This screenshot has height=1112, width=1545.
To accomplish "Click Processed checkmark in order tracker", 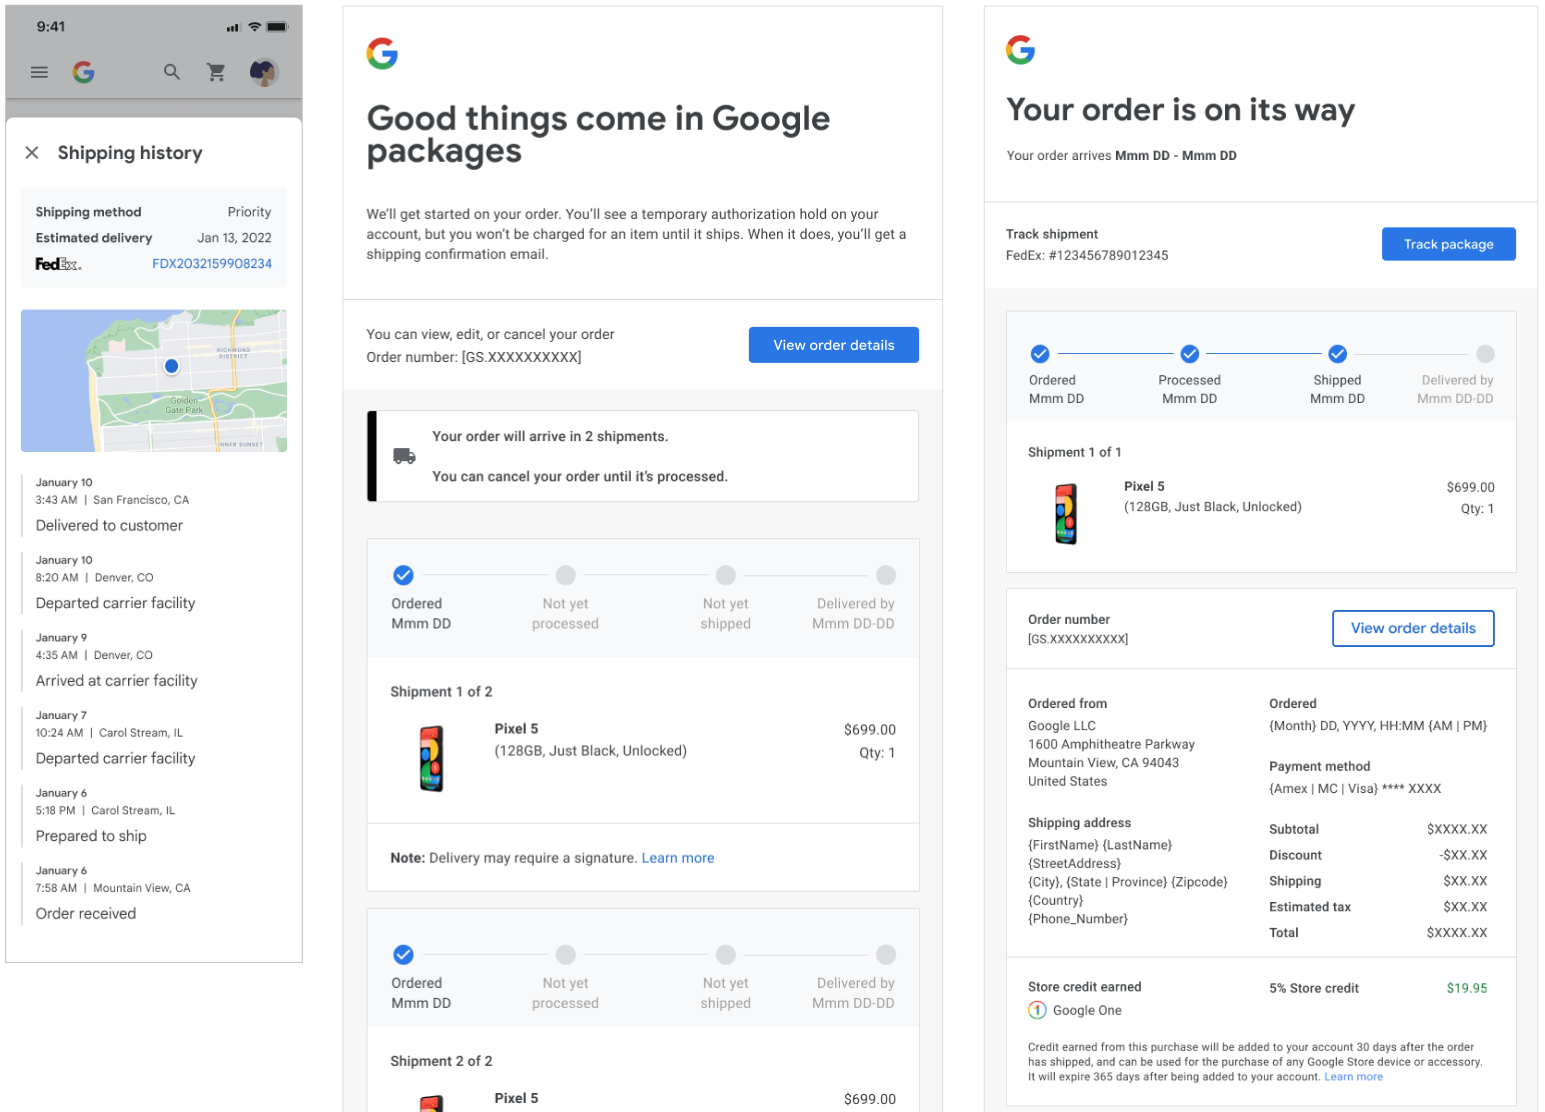I will pyautogui.click(x=1190, y=354).
